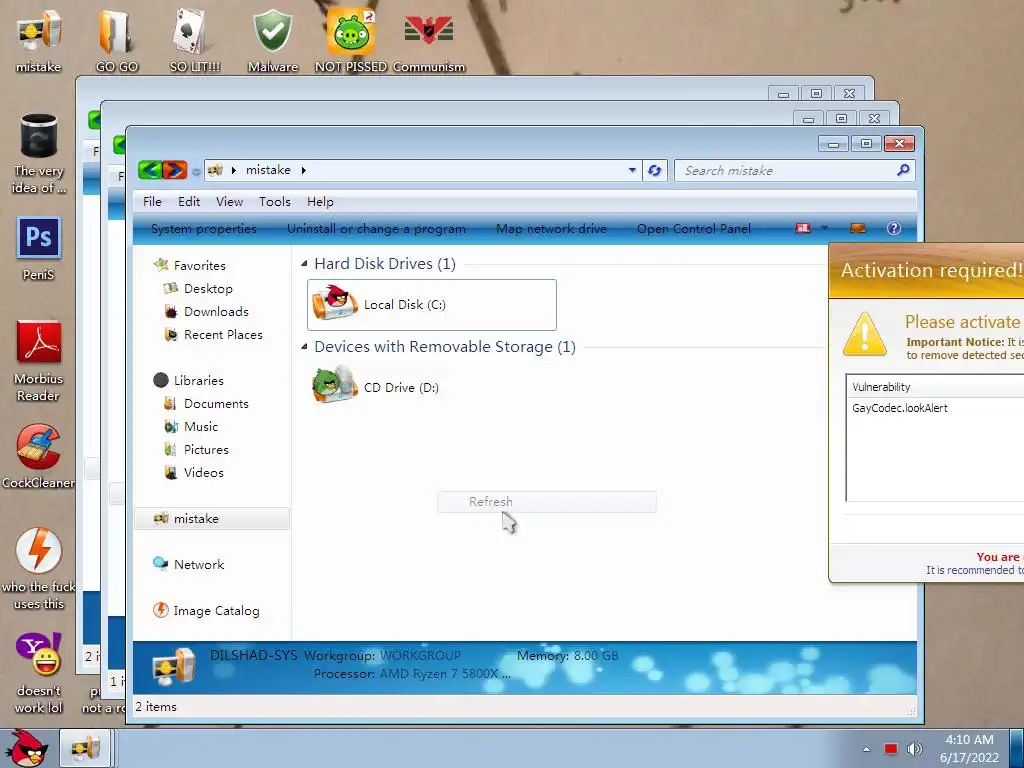The height and width of the screenshot is (768, 1024).
Task: Click the red flag tray icon
Action: pyautogui.click(x=890, y=748)
